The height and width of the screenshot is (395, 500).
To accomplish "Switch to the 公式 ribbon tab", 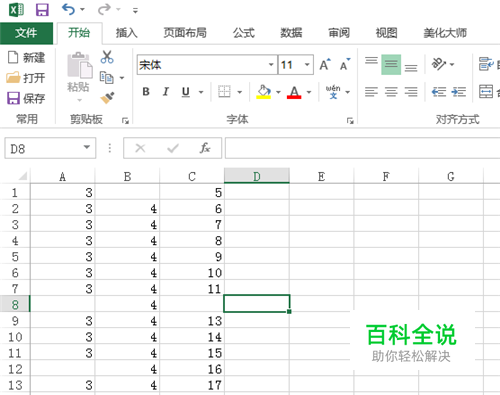I will tap(244, 33).
